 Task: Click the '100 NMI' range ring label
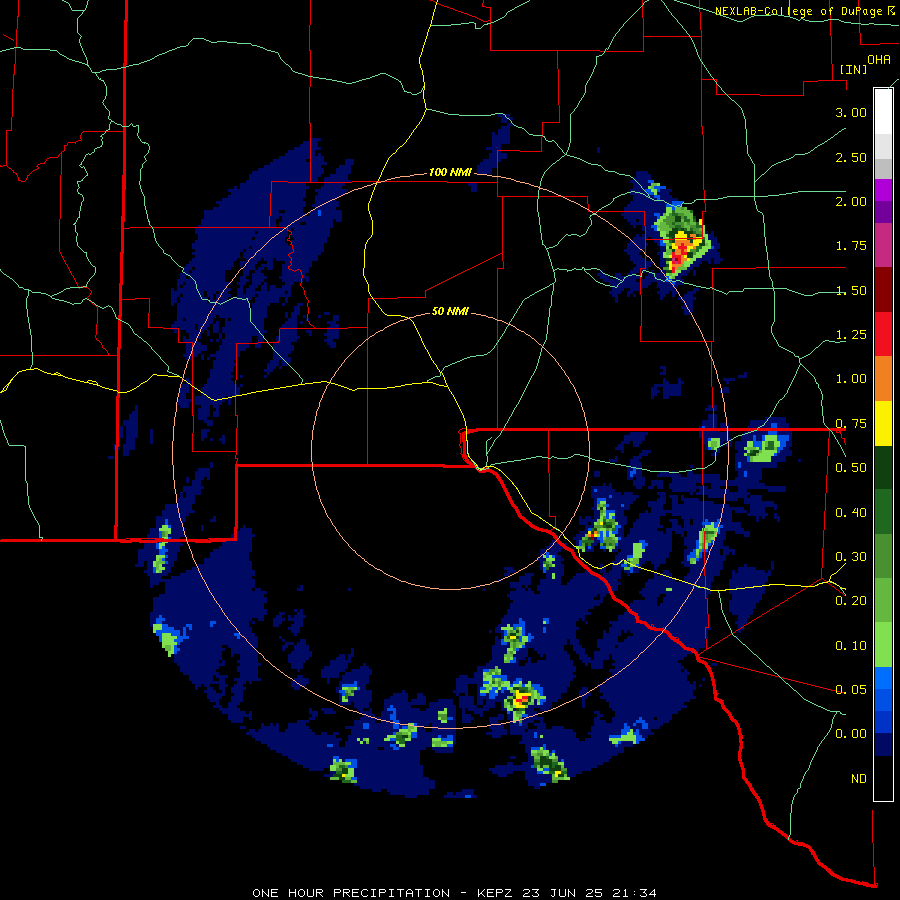coord(450,172)
